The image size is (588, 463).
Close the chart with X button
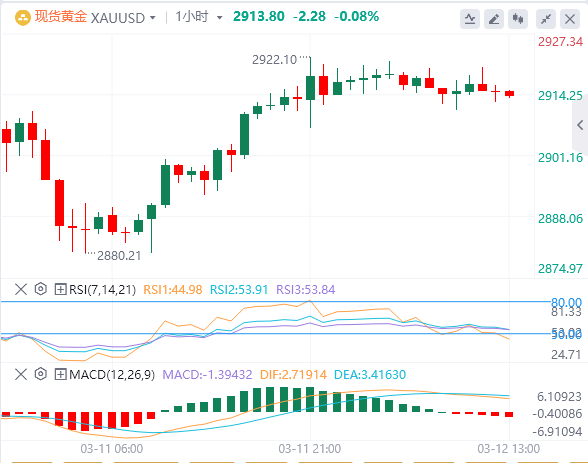(x=570, y=19)
